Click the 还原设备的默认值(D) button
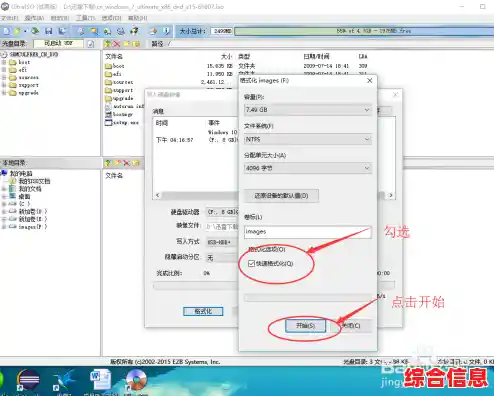The width and height of the screenshot is (494, 396). click(281, 196)
